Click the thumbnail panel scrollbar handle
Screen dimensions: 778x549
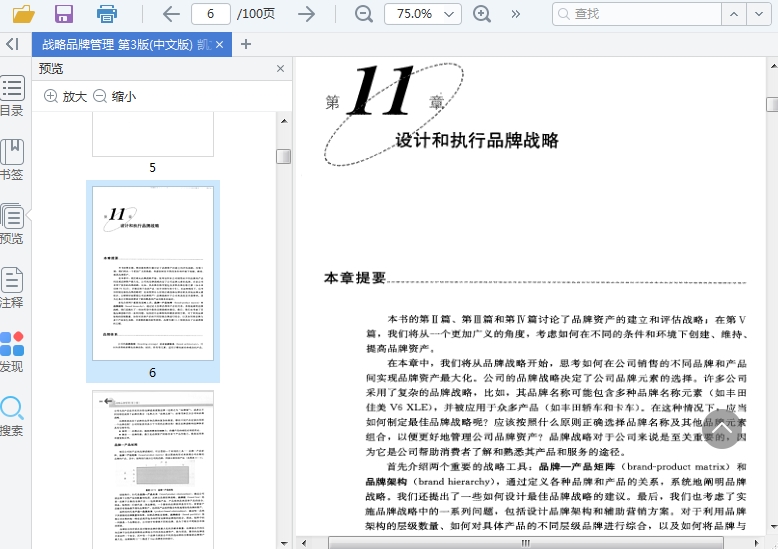click(x=283, y=156)
